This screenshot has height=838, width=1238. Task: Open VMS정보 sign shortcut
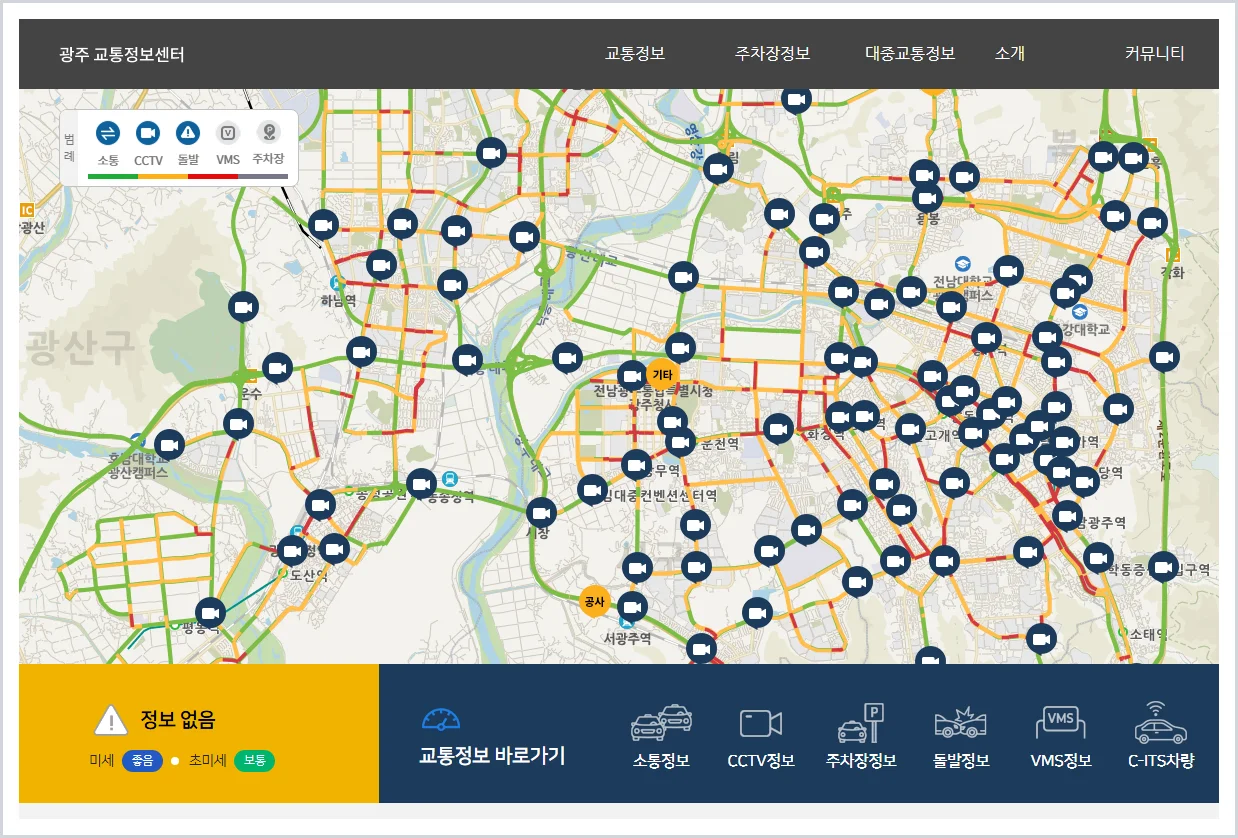point(1061,737)
